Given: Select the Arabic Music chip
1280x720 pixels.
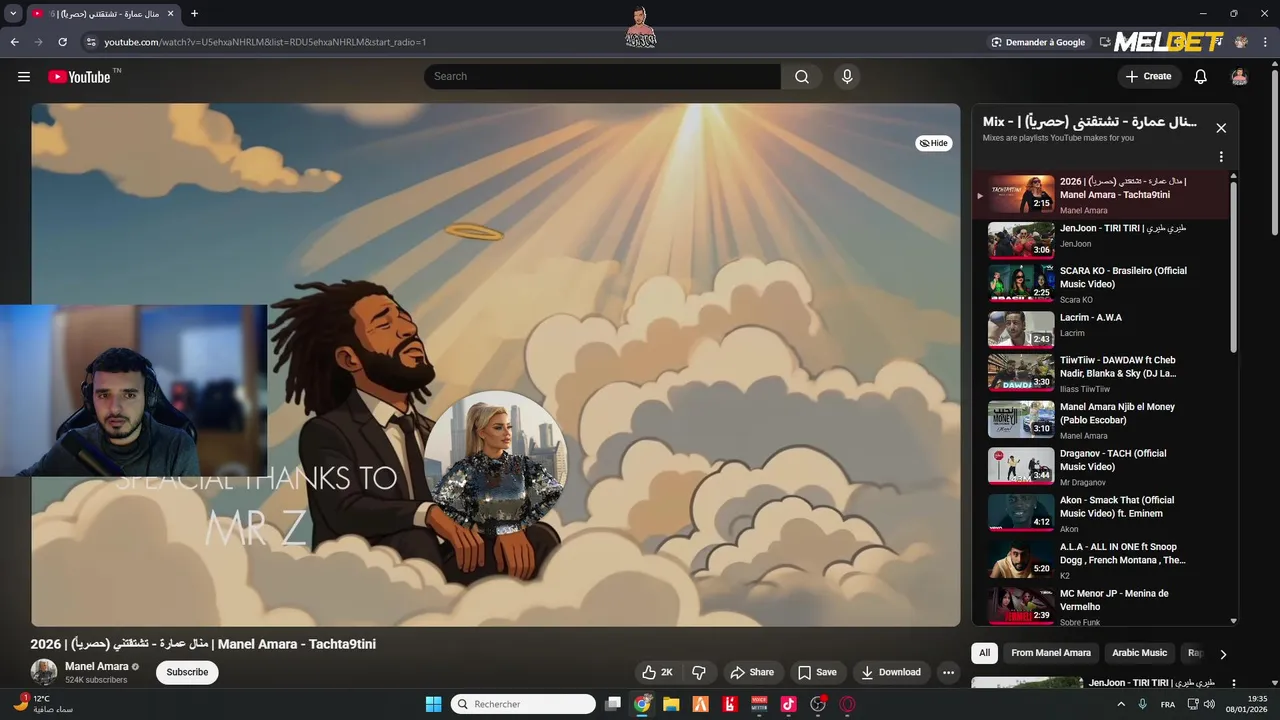Looking at the screenshot, I should coord(1139,653).
